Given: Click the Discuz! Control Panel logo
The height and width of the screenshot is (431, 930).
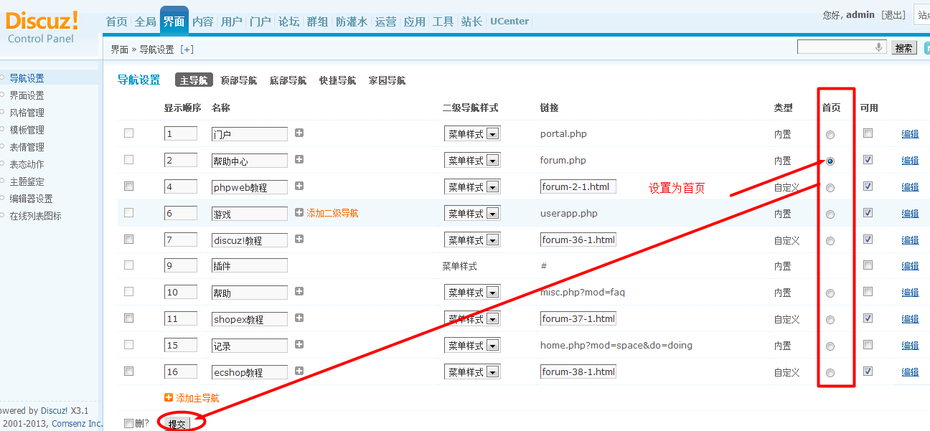Looking at the screenshot, I should click(42, 27).
